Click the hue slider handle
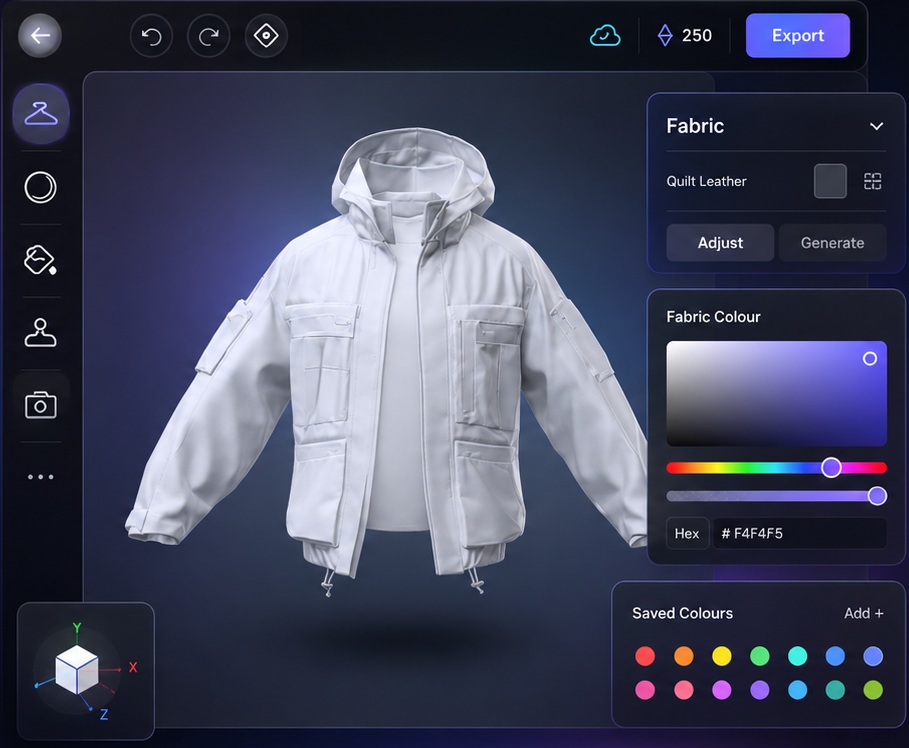Image resolution: width=909 pixels, height=748 pixels. point(831,467)
